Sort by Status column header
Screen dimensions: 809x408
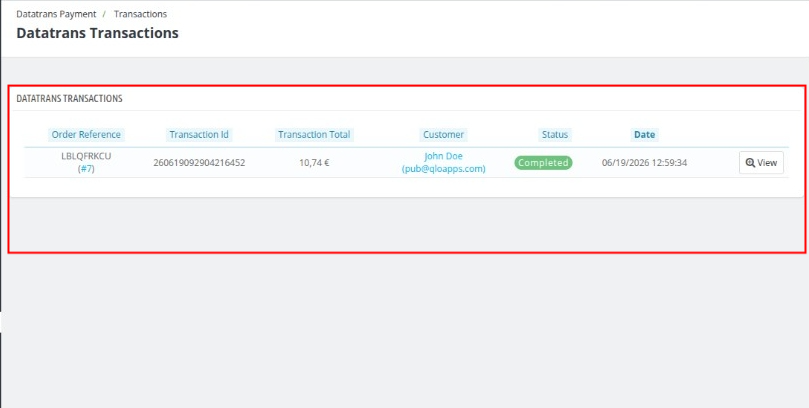[555, 135]
